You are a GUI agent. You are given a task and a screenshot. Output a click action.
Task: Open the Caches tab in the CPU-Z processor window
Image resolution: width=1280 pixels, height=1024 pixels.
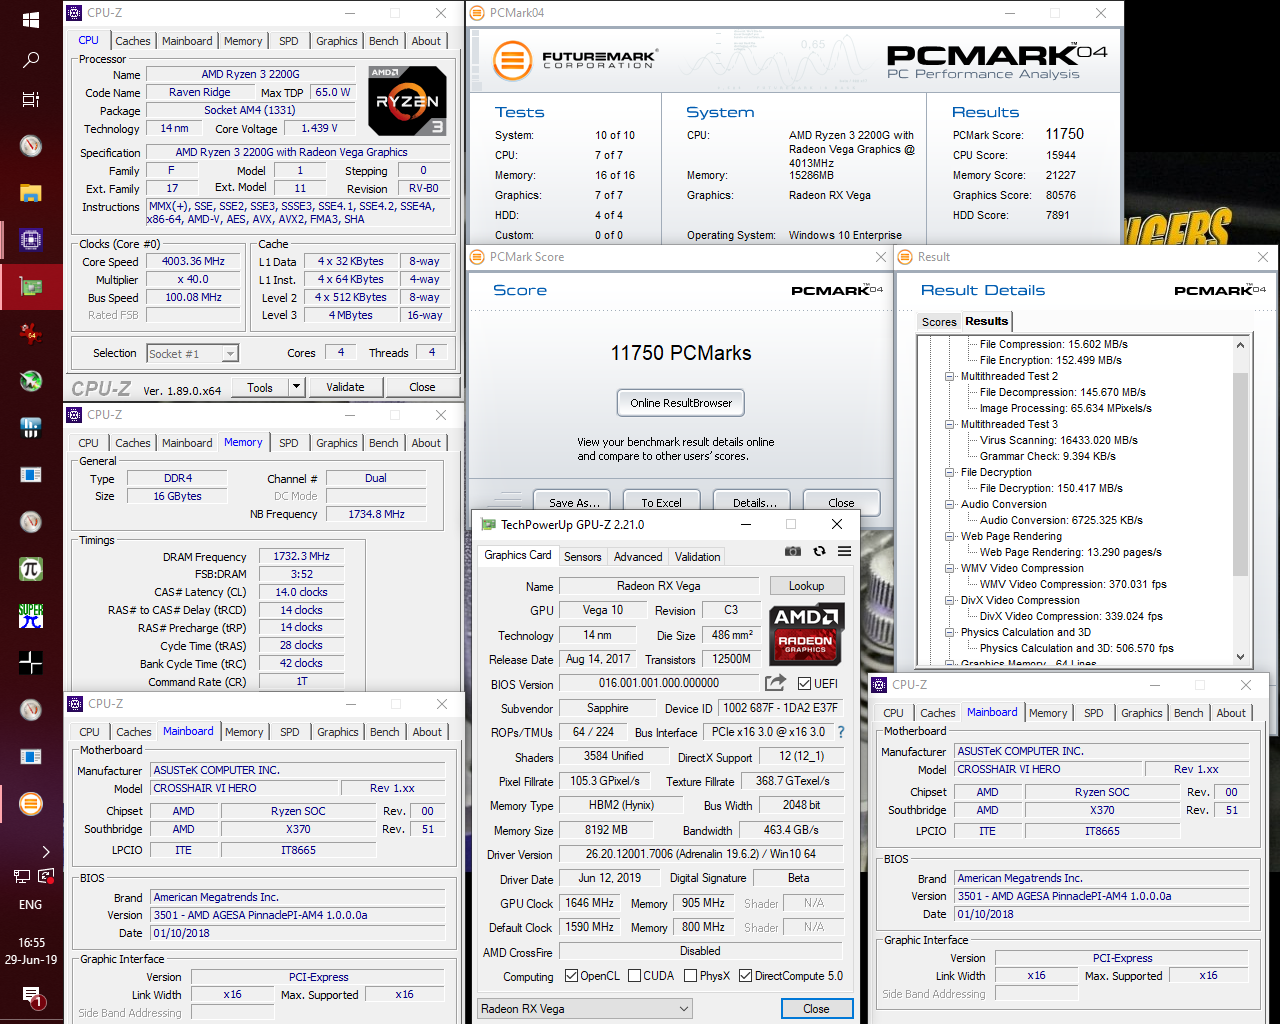point(133,41)
